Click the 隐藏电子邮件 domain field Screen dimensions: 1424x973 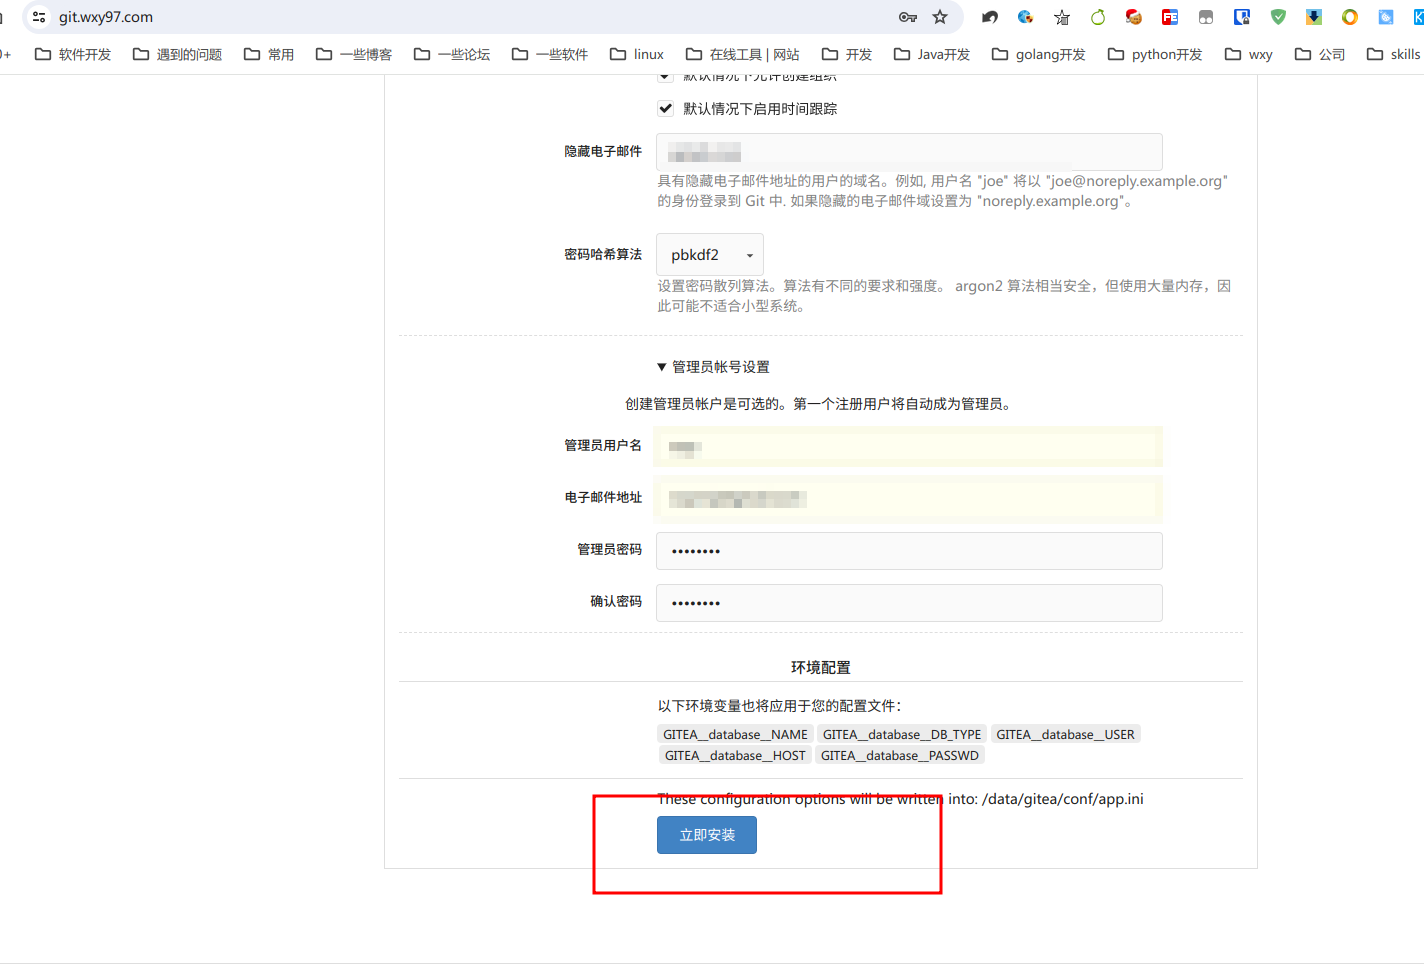coord(908,152)
